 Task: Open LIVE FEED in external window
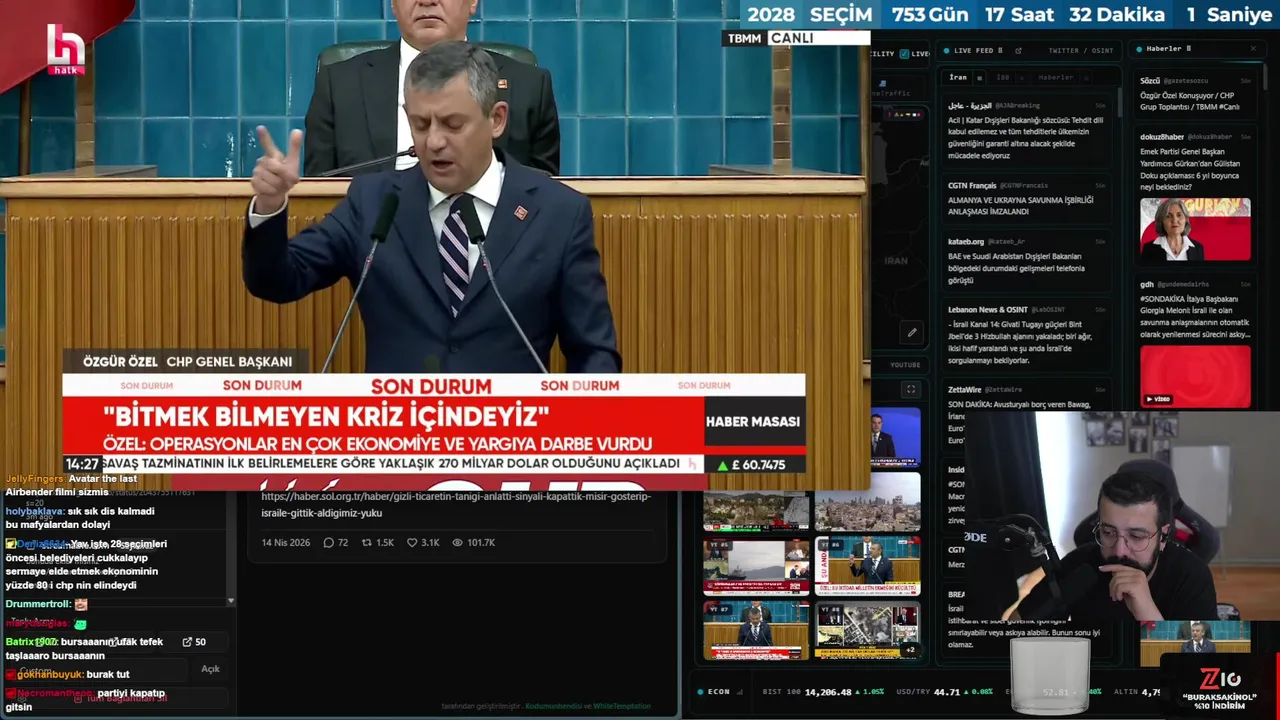coord(1018,50)
